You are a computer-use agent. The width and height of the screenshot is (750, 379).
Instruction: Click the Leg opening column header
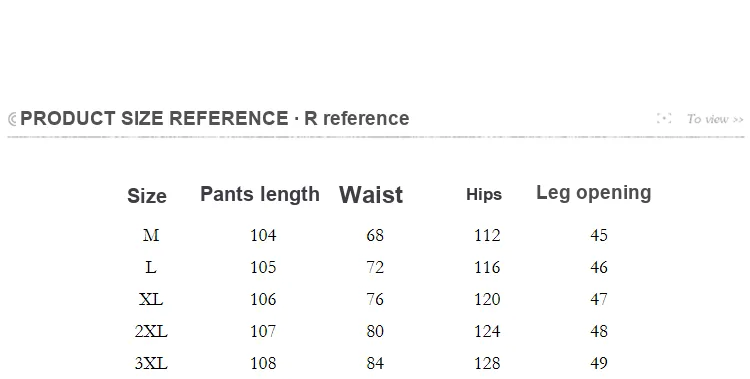(594, 193)
